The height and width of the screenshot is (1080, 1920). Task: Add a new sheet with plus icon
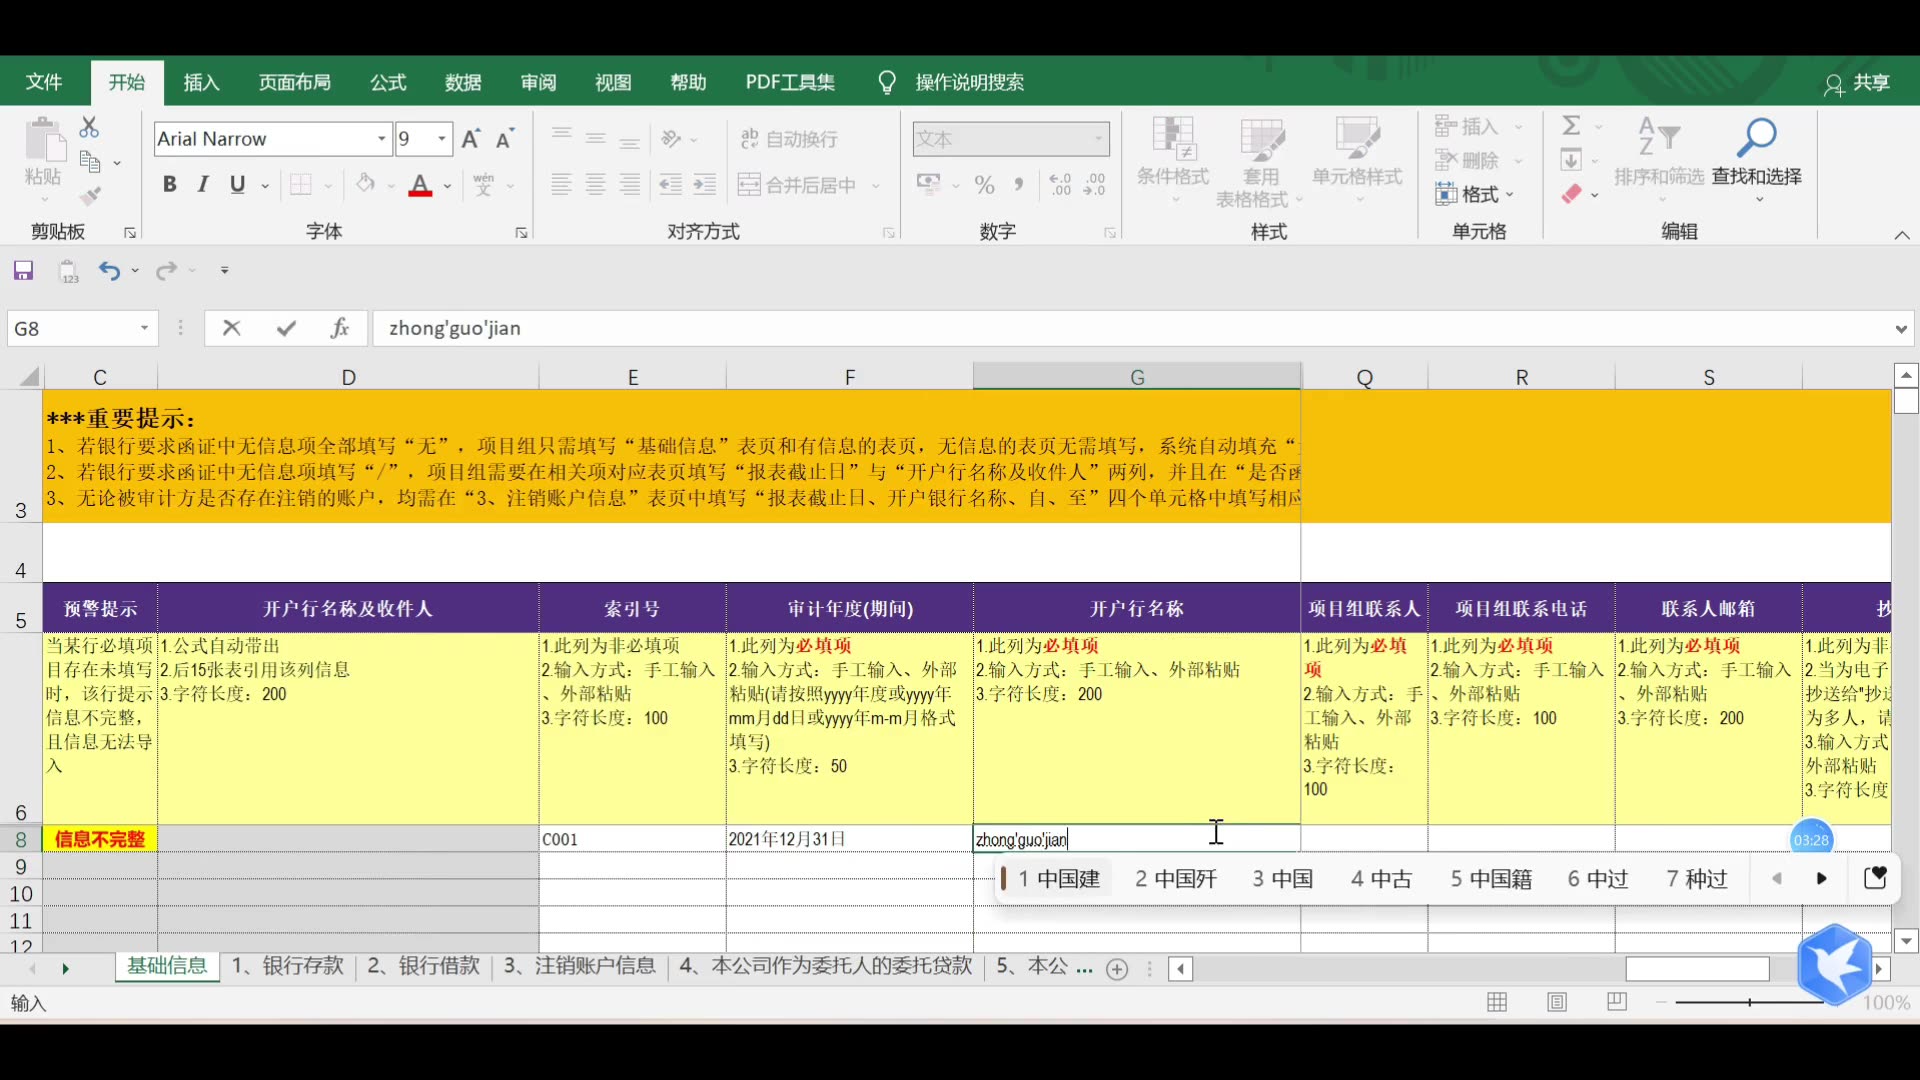click(x=1117, y=968)
